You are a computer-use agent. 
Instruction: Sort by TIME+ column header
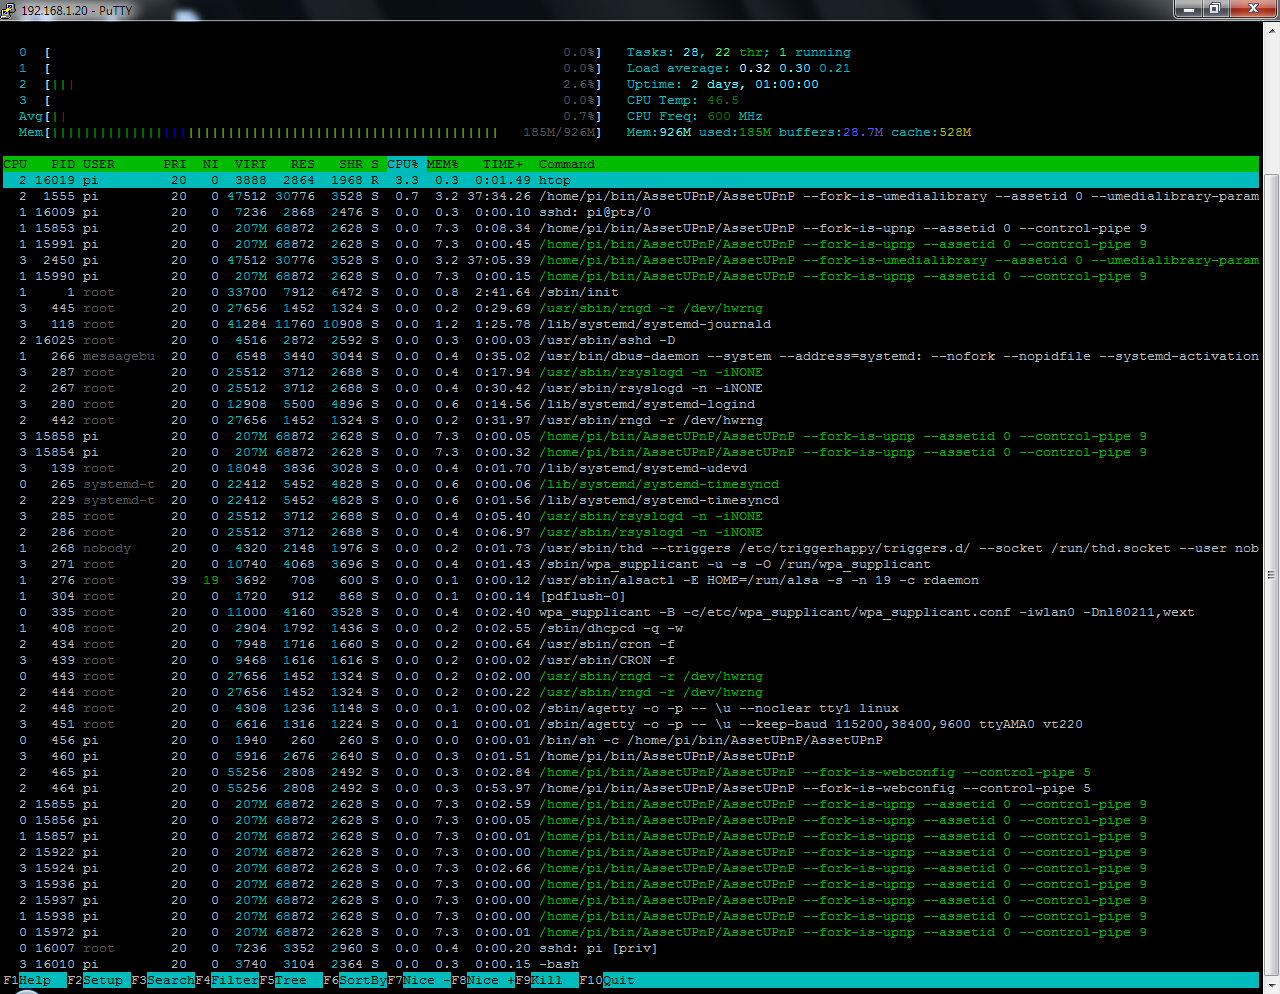pyautogui.click(x=503, y=164)
